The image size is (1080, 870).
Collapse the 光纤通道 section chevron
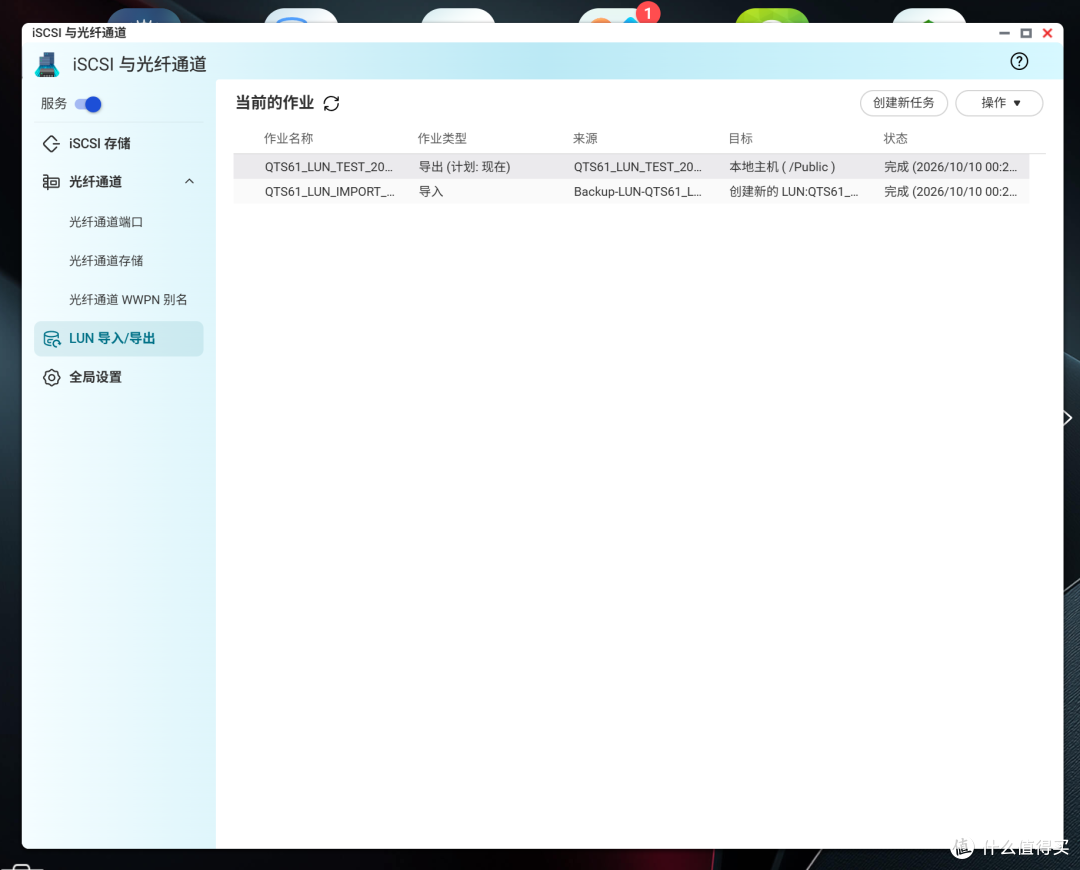click(x=189, y=181)
